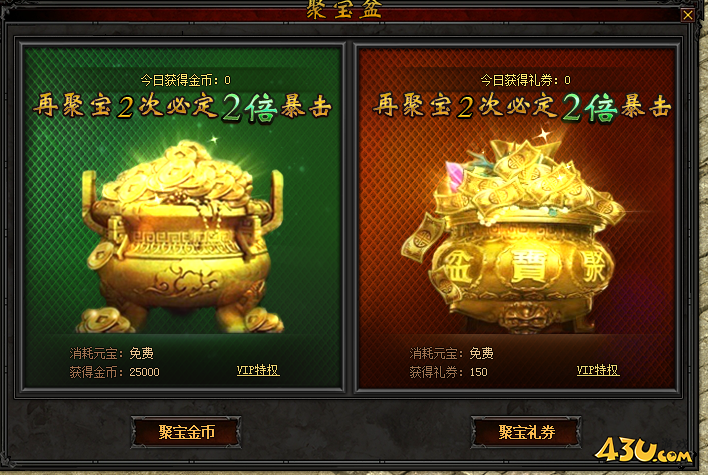Click the gold coin cauldron image
The image size is (708, 475).
click(183, 237)
